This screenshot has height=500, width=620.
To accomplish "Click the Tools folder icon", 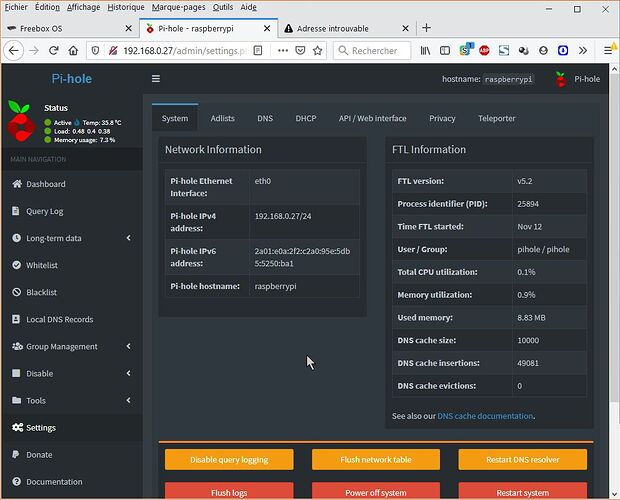I will [x=17, y=400].
